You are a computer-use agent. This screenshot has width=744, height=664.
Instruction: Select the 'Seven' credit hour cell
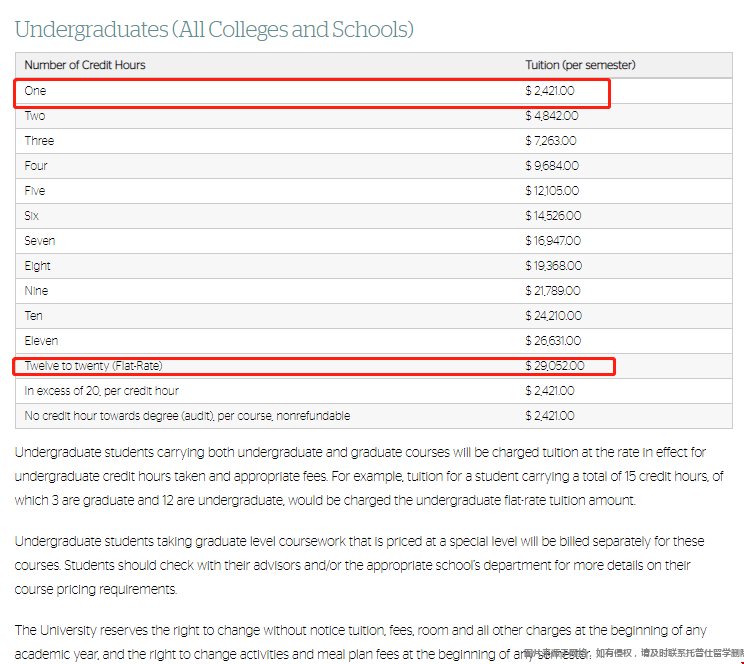click(x=39, y=241)
